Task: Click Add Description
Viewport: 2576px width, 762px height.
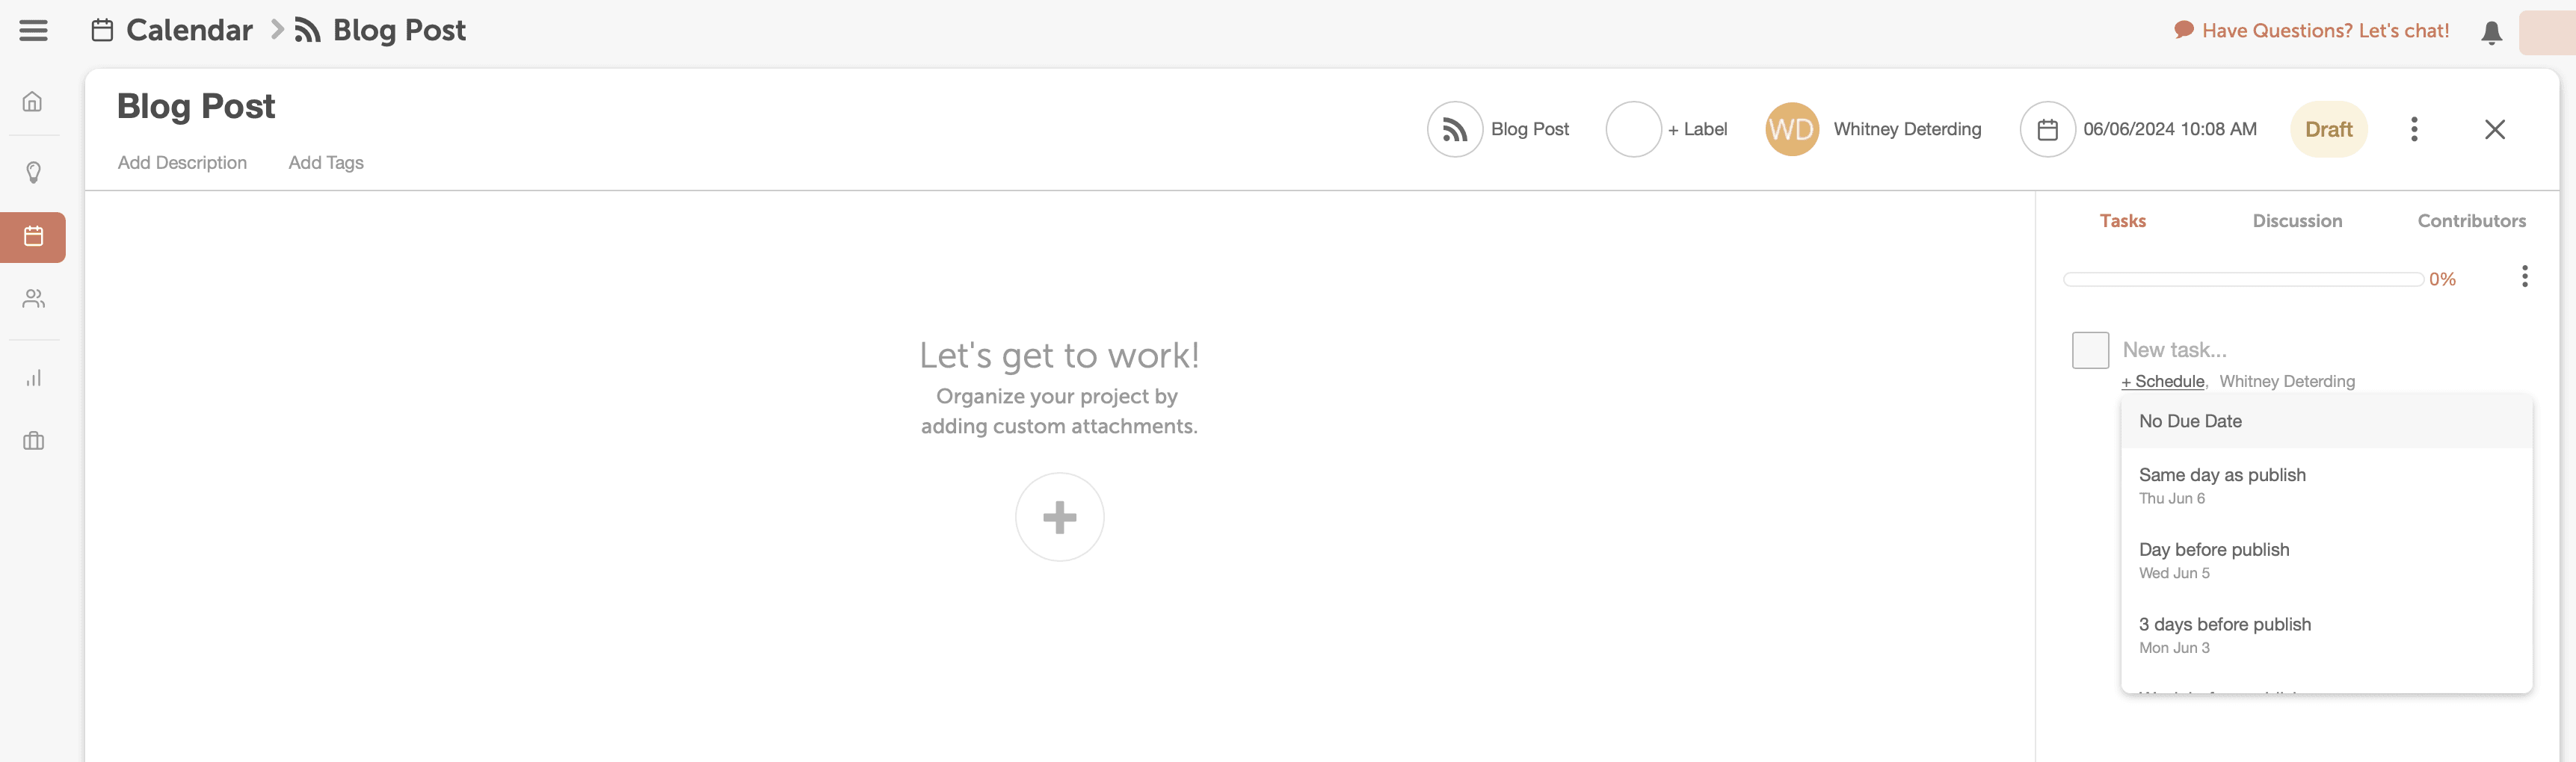Action: (x=182, y=162)
